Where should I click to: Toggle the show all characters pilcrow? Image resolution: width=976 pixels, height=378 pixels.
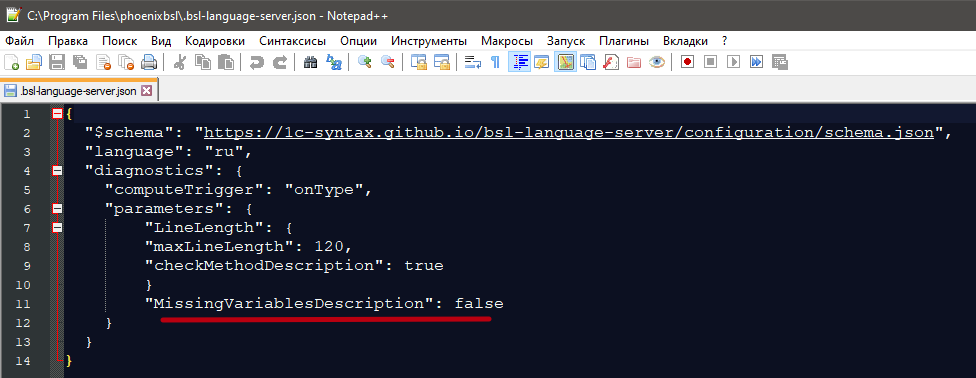[495, 62]
